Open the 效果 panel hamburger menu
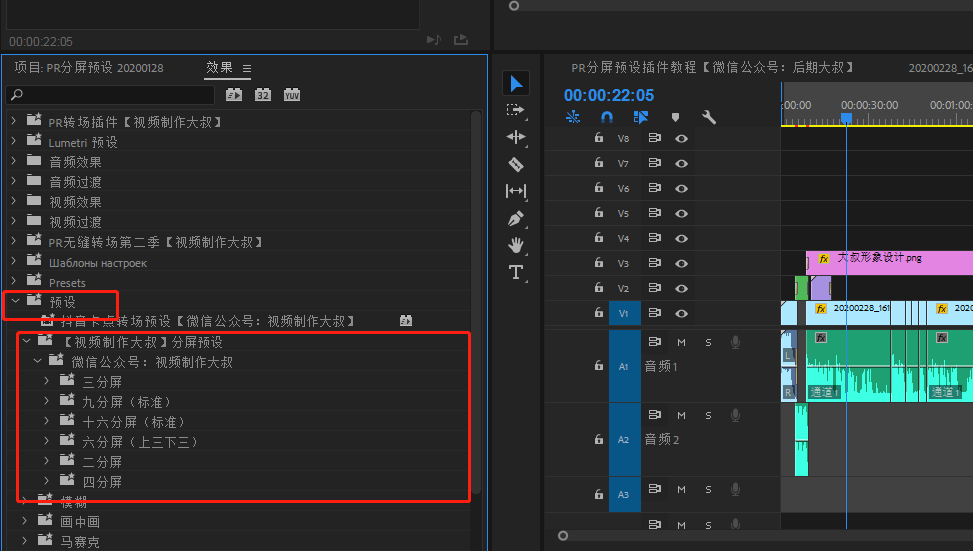Viewport: 973px width, 551px height. tap(247, 68)
